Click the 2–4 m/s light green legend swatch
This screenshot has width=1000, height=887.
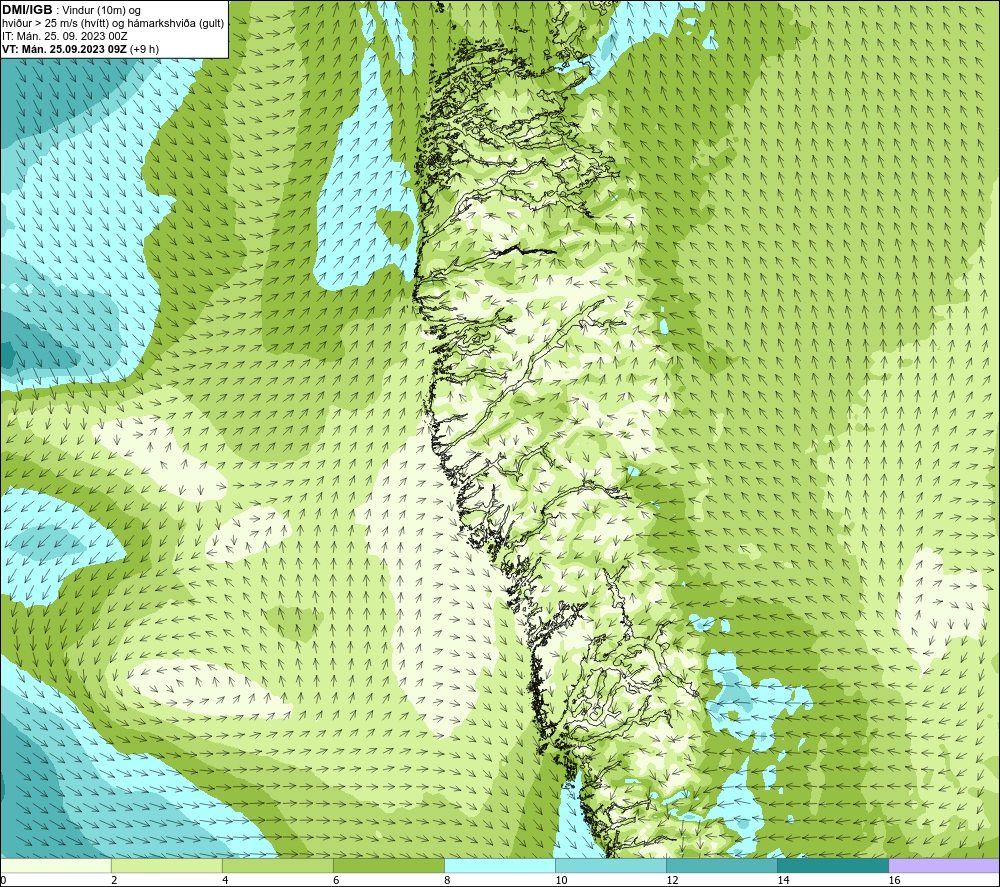pyautogui.click(x=166, y=865)
